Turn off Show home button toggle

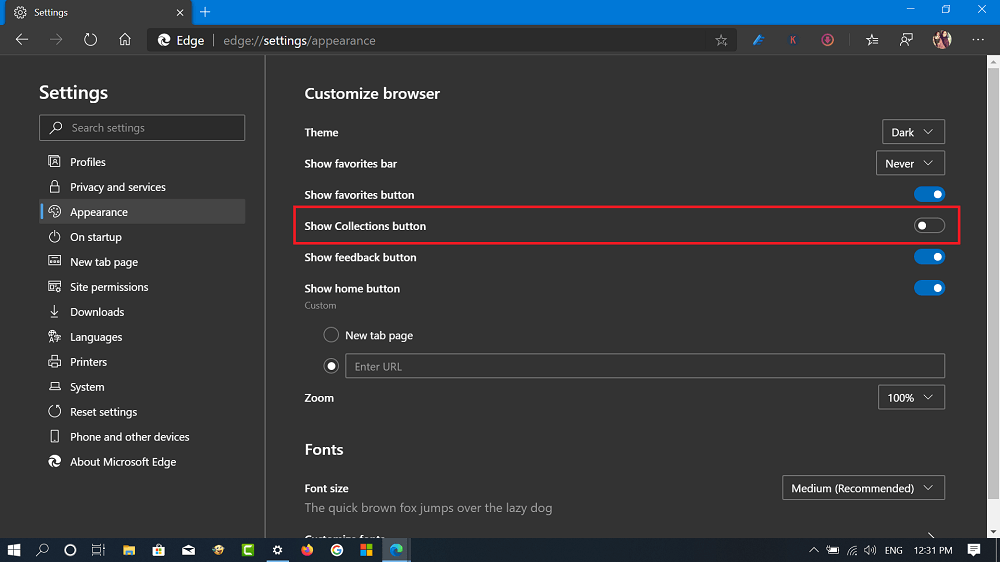(929, 288)
